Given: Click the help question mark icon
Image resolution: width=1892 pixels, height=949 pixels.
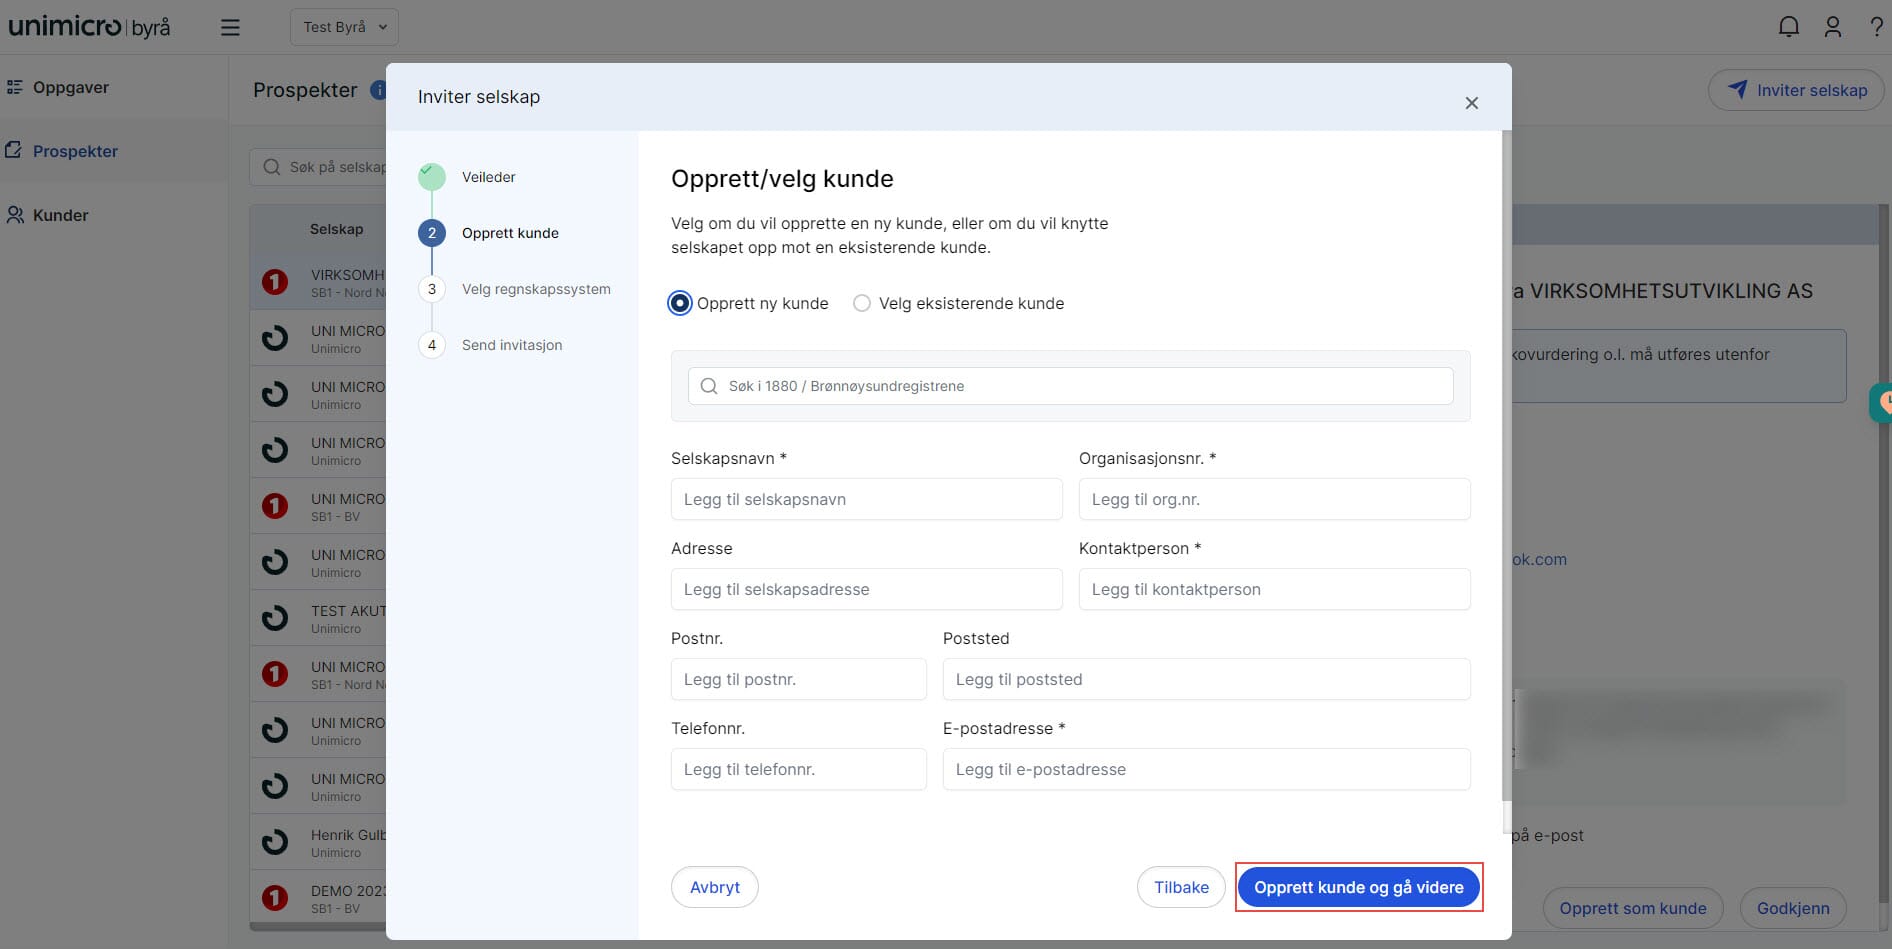Looking at the screenshot, I should 1876,27.
